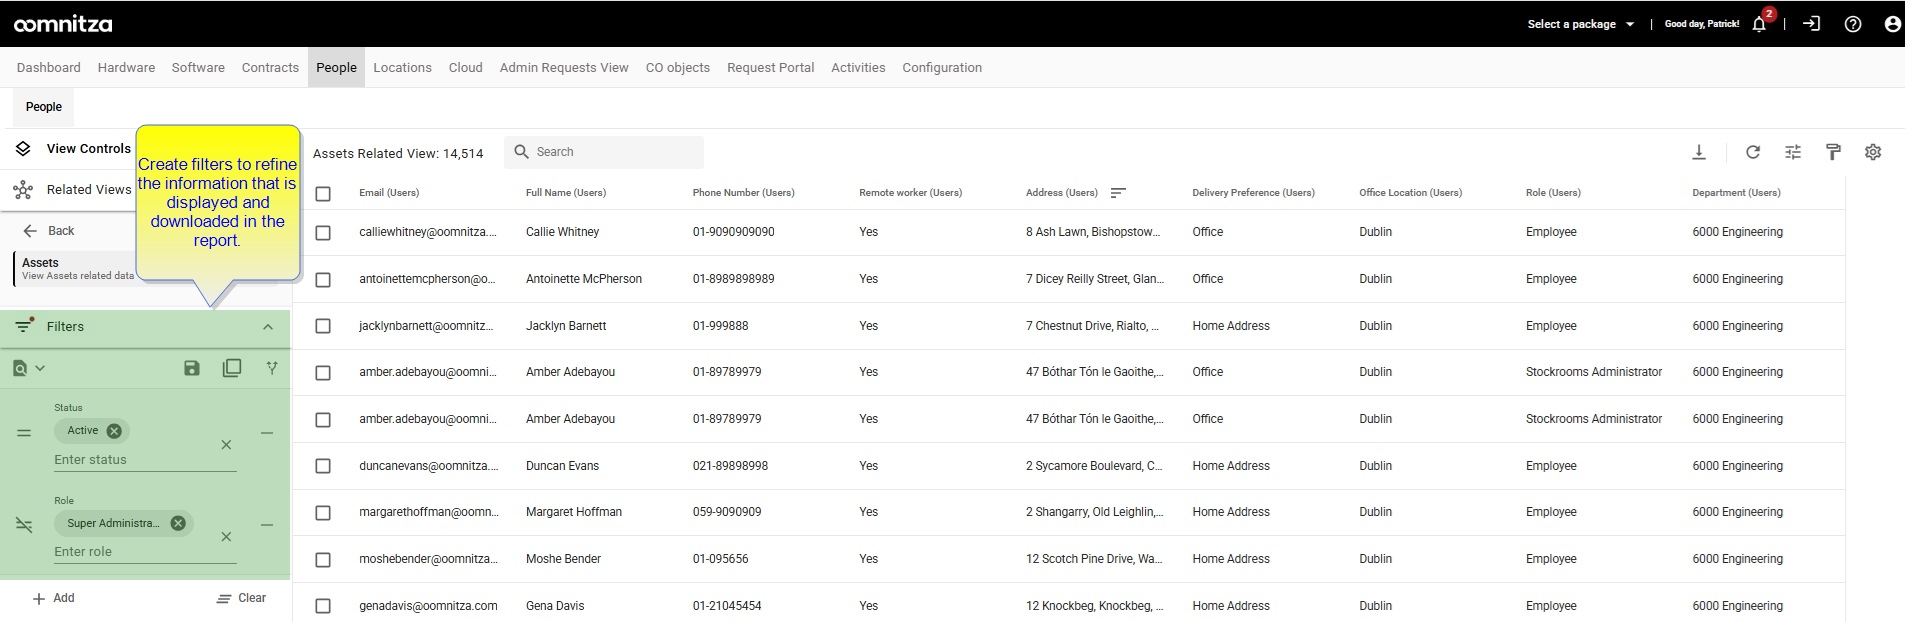This screenshot has width=1918, height=622.
Task: Click the Related Views nodes icon
Action: [23, 189]
